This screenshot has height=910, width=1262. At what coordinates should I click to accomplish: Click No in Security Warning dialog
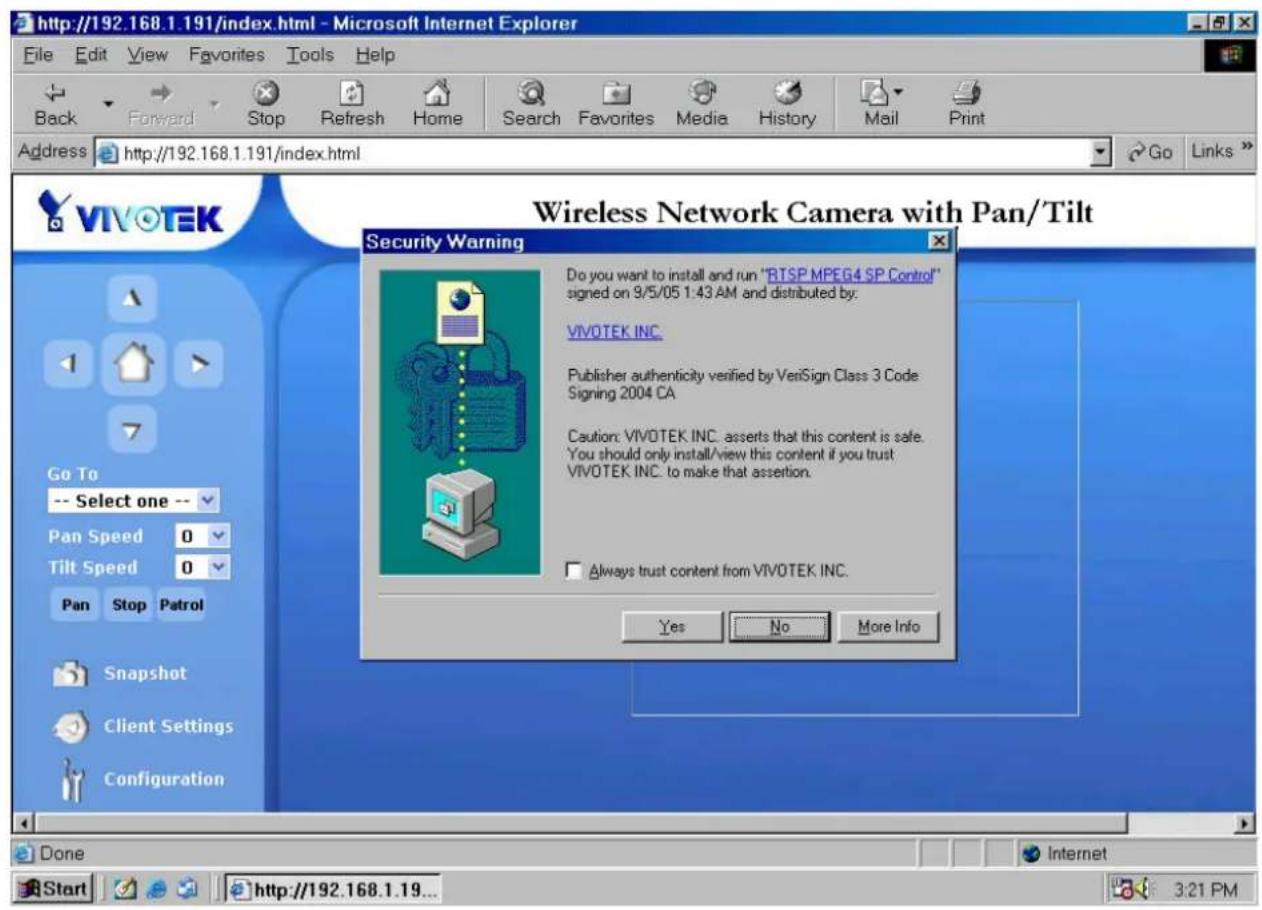779,627
